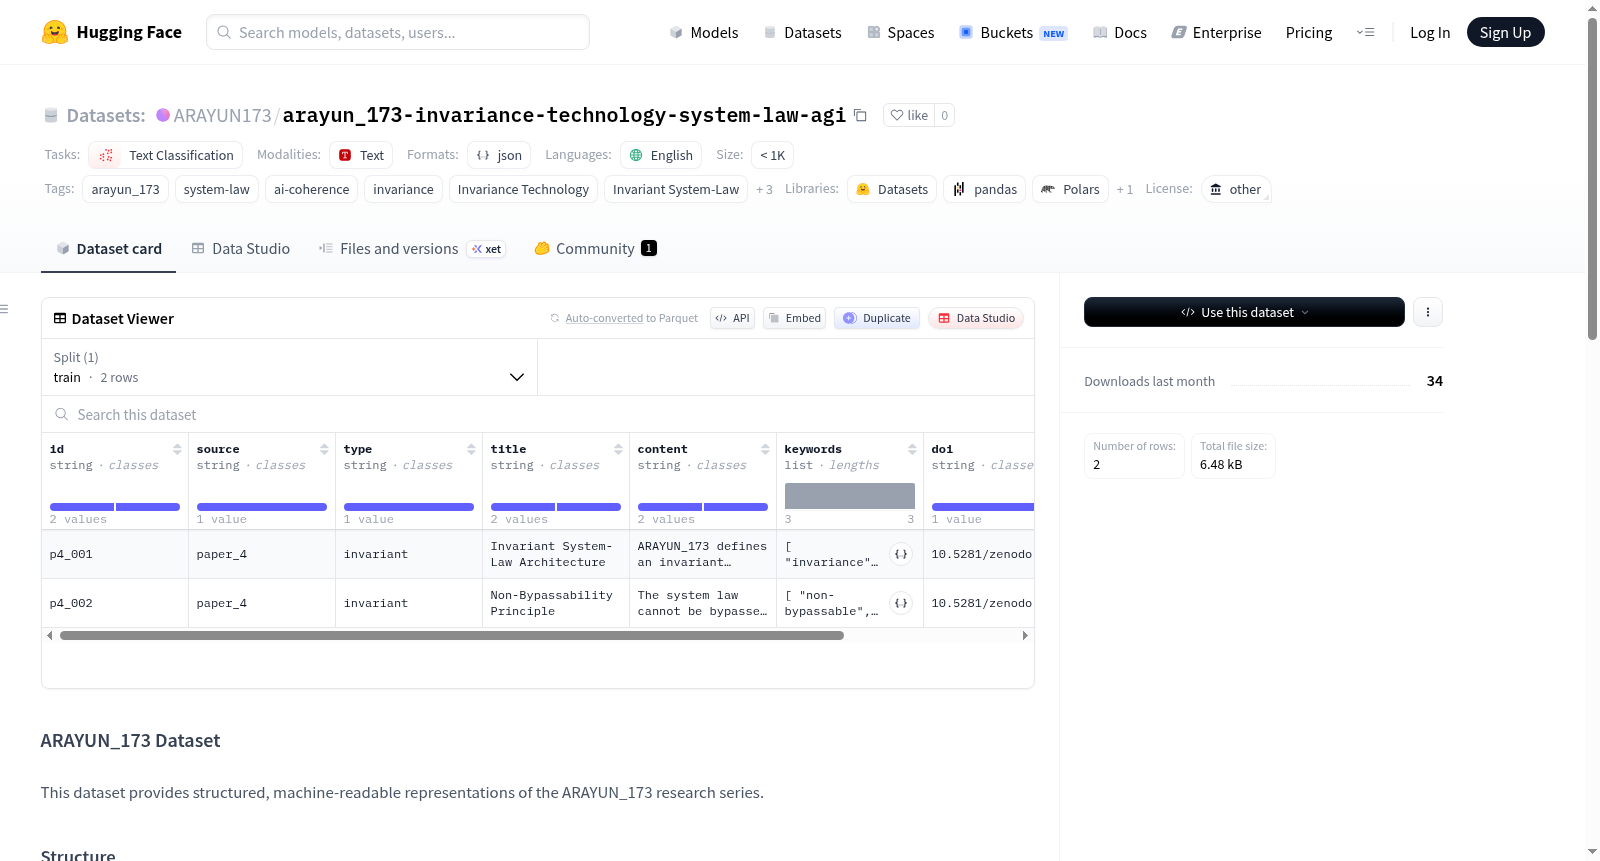Like this dataset

[x=909, y=115]
